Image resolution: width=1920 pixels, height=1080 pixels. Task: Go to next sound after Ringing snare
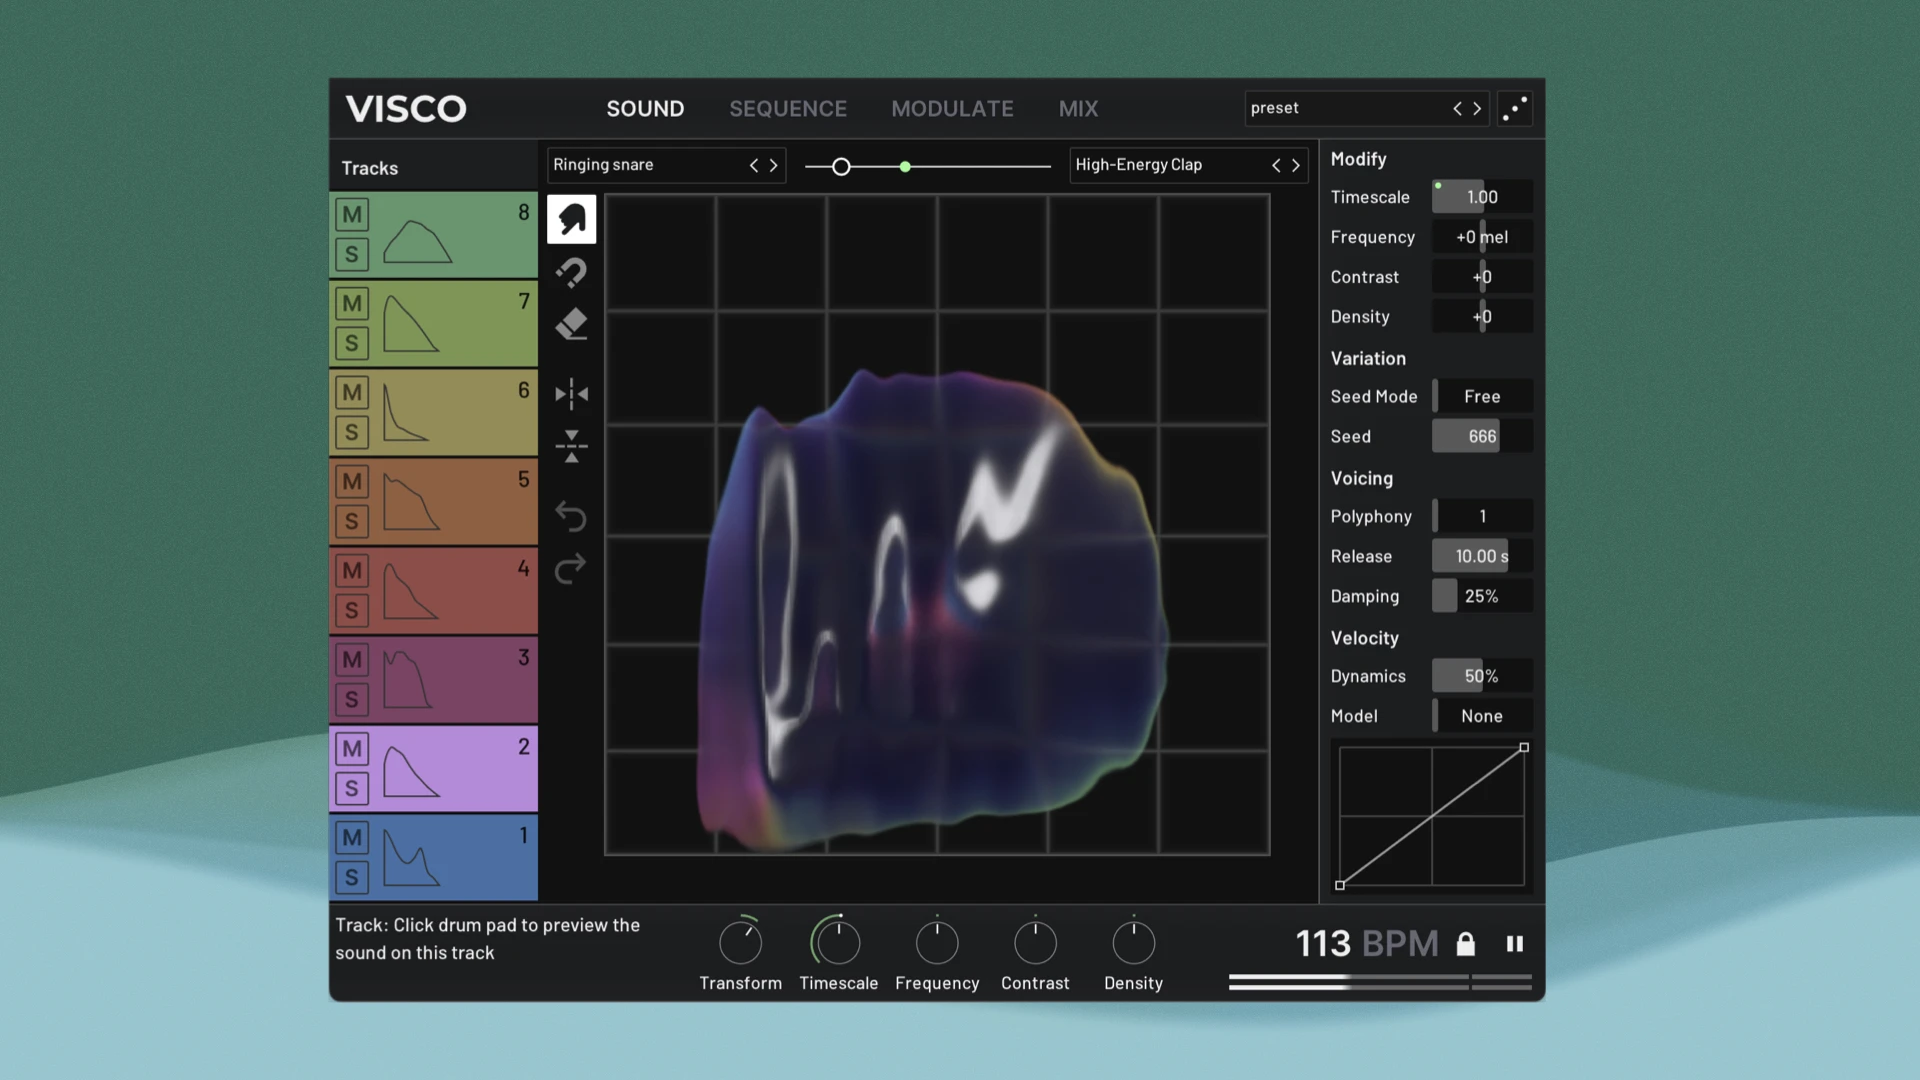pyautogui.click(x=773, y=165)
